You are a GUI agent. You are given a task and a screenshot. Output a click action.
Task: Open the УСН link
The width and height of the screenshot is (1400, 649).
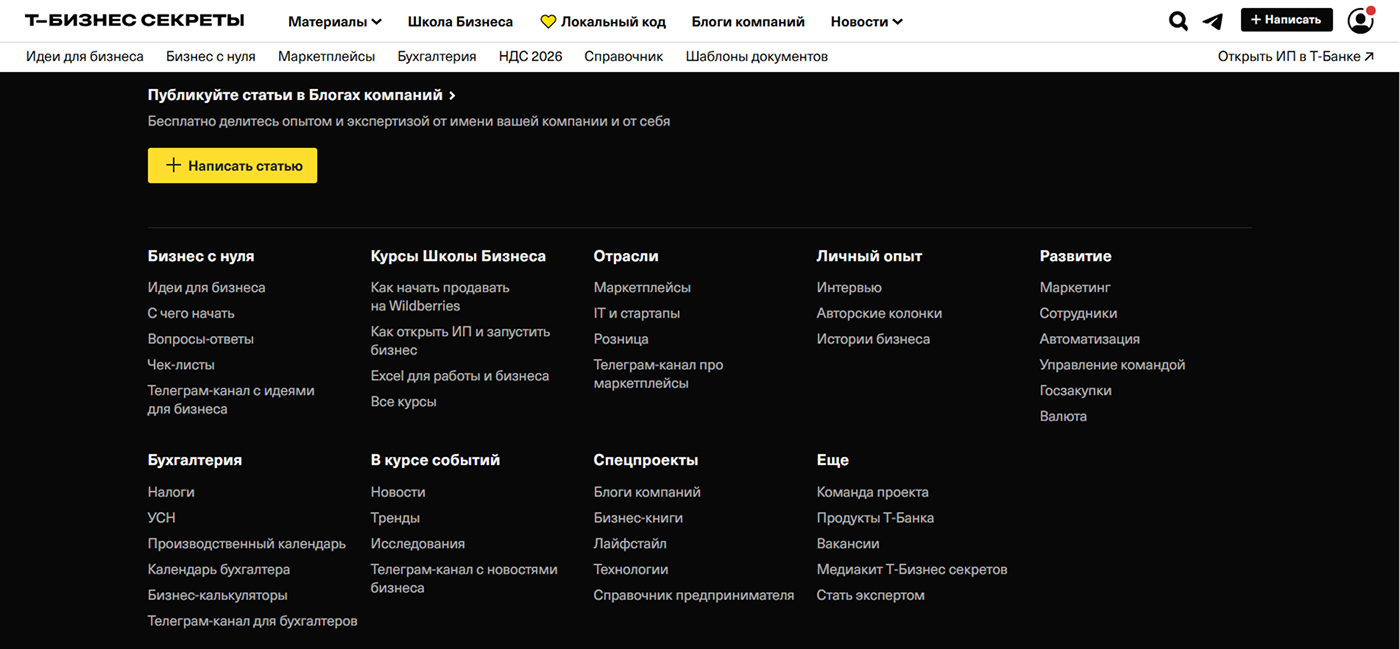pyautogui.click(x=162, y=518)
